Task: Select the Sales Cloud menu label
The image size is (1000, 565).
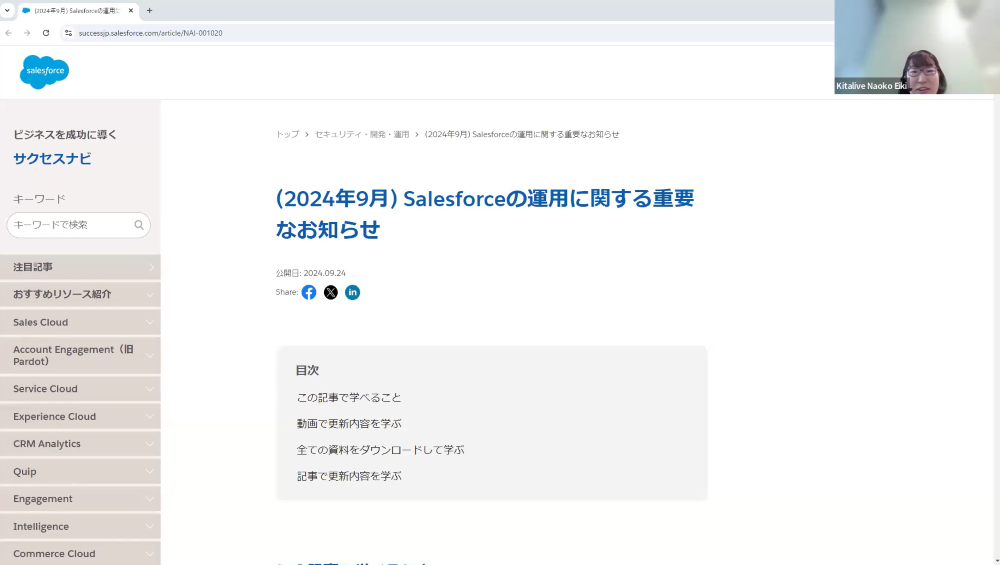Action: [40, 323]
